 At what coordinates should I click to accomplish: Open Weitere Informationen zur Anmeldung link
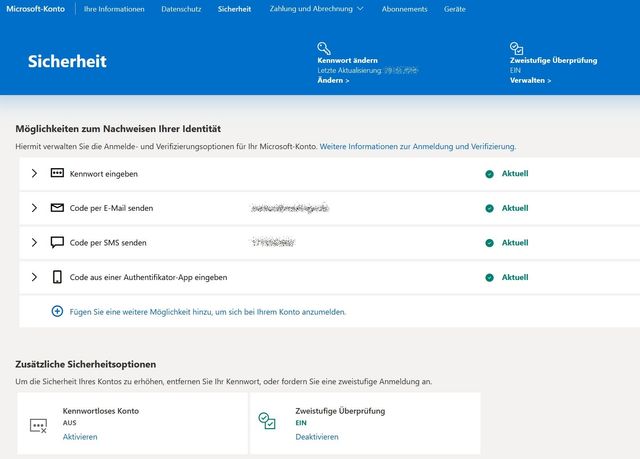click(417, 146)
